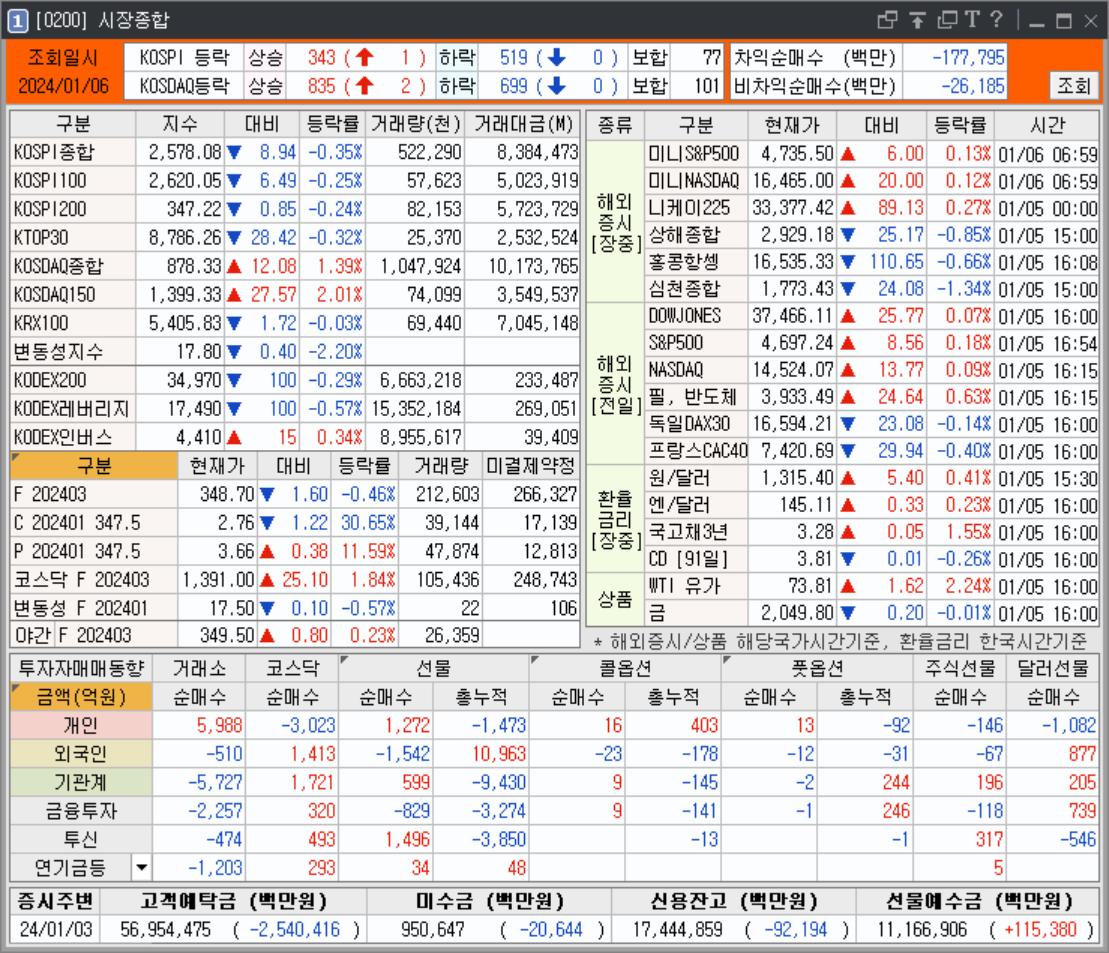Open help with the question mark icon
The width and height of the screenshot is (1109, 953).
996,20
